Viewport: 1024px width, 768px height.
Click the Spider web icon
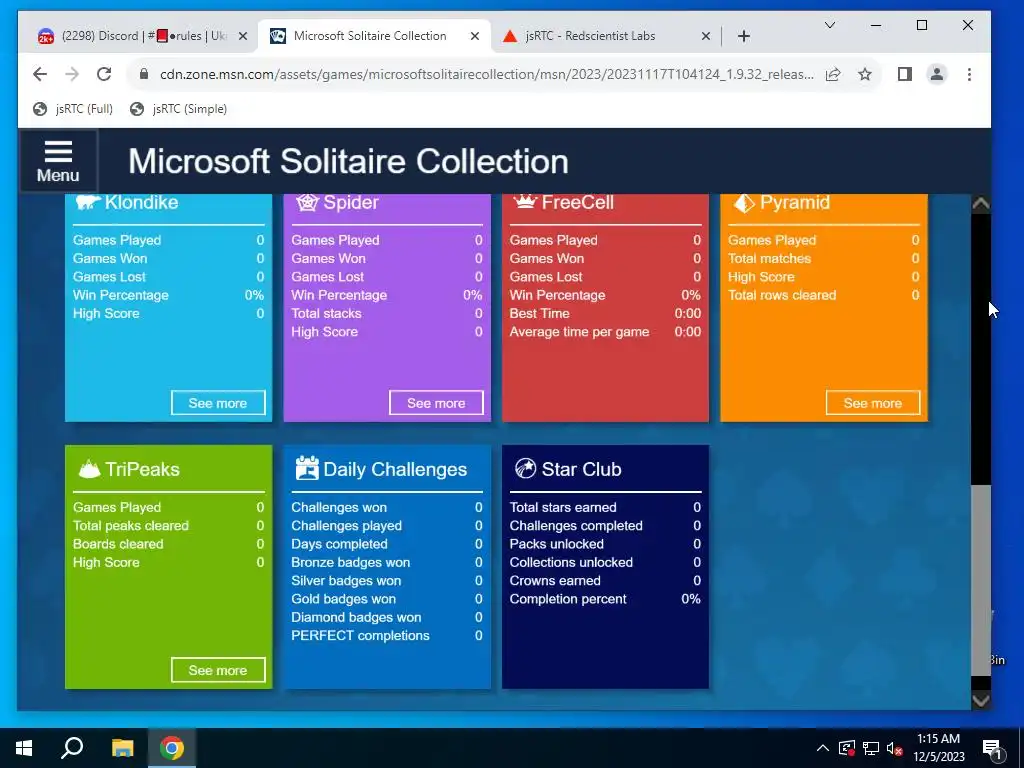tap(306, 202)
